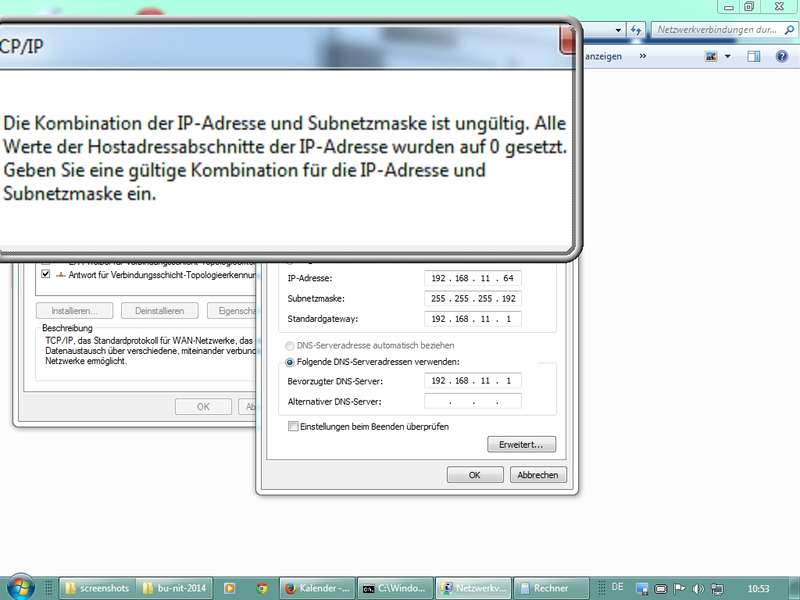Click the Bevorzugter DNS-Server field
This screenshot has height=600, width=800.
pos(472,381)
